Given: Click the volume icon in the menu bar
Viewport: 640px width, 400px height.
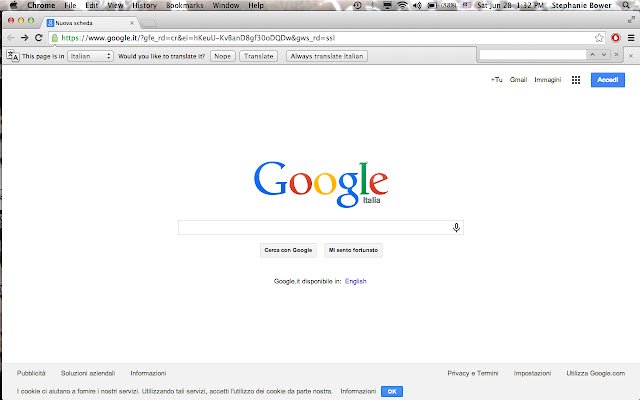Looking at the screenshot, I should pos(417,5).
